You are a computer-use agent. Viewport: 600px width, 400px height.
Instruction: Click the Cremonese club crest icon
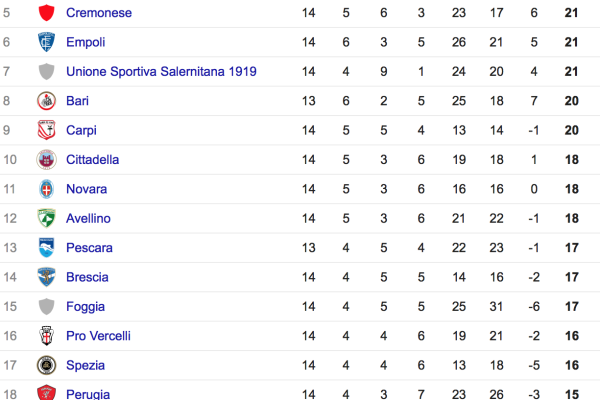pos(45,13)
